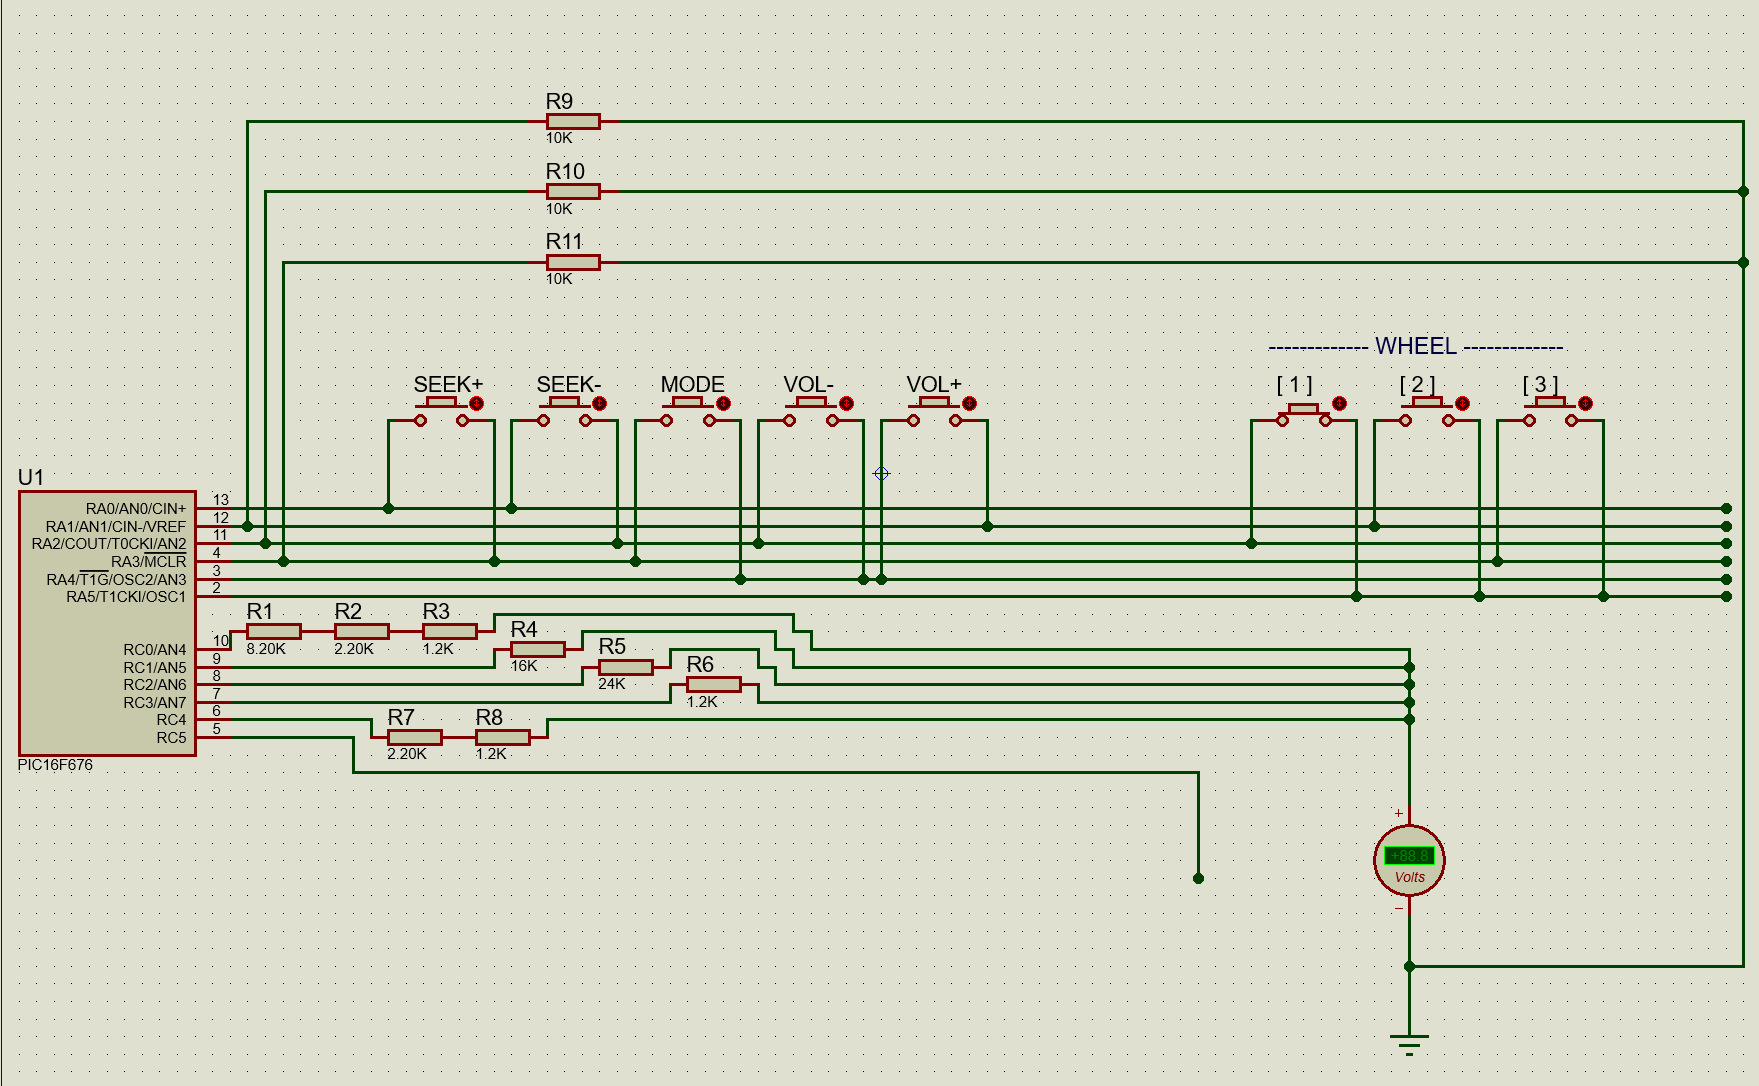1759x1086 pixels.
Task: Click the R7 reference label
Action: tap(401, 717)
